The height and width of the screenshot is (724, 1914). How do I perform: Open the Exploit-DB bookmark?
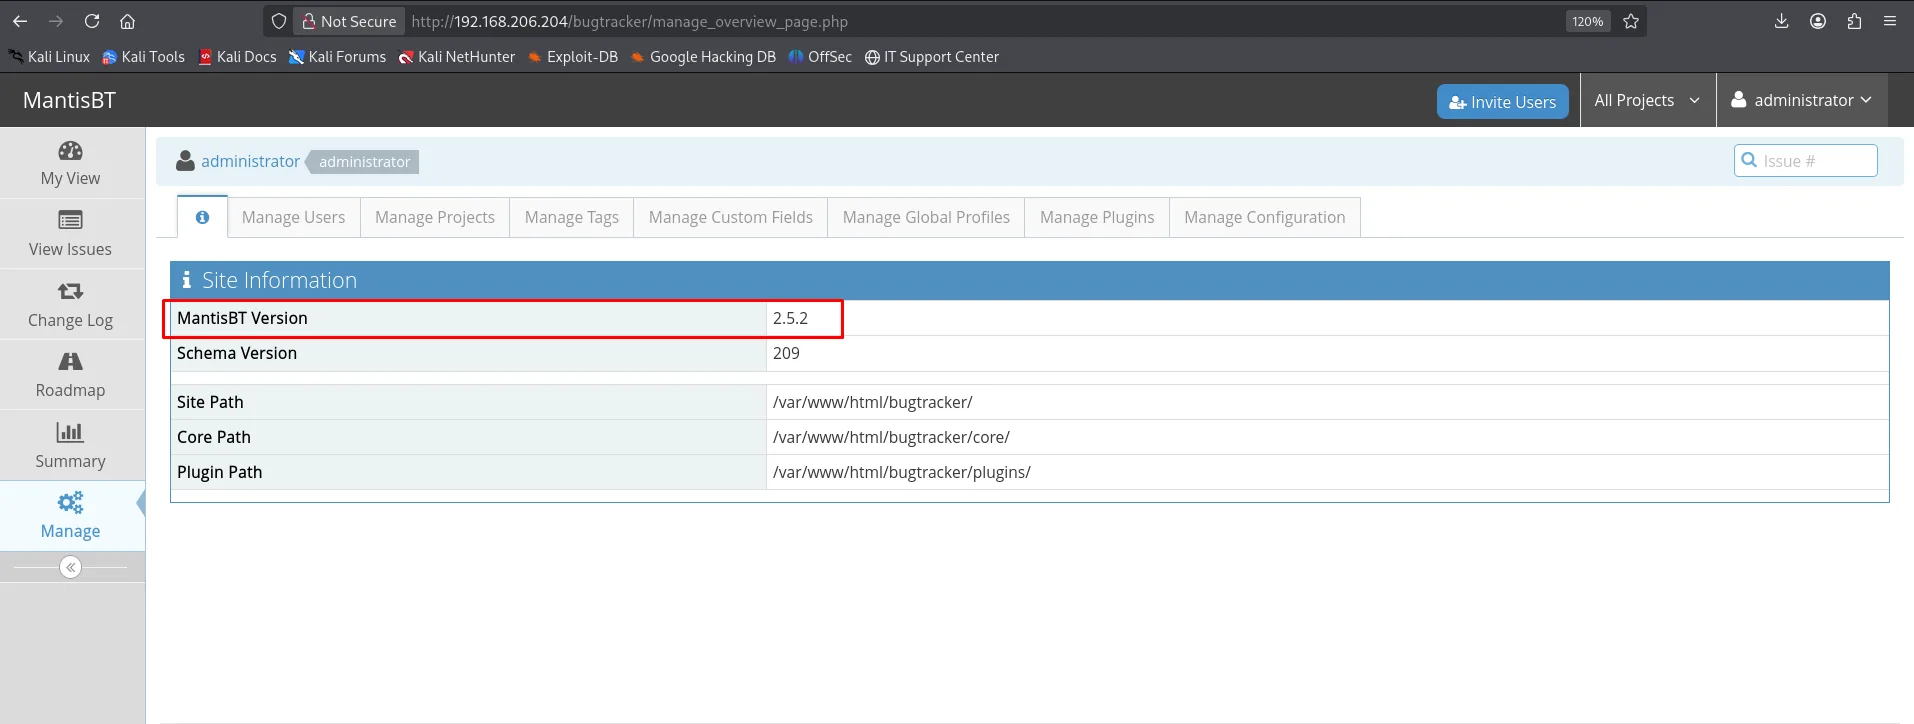coord(573,57)
